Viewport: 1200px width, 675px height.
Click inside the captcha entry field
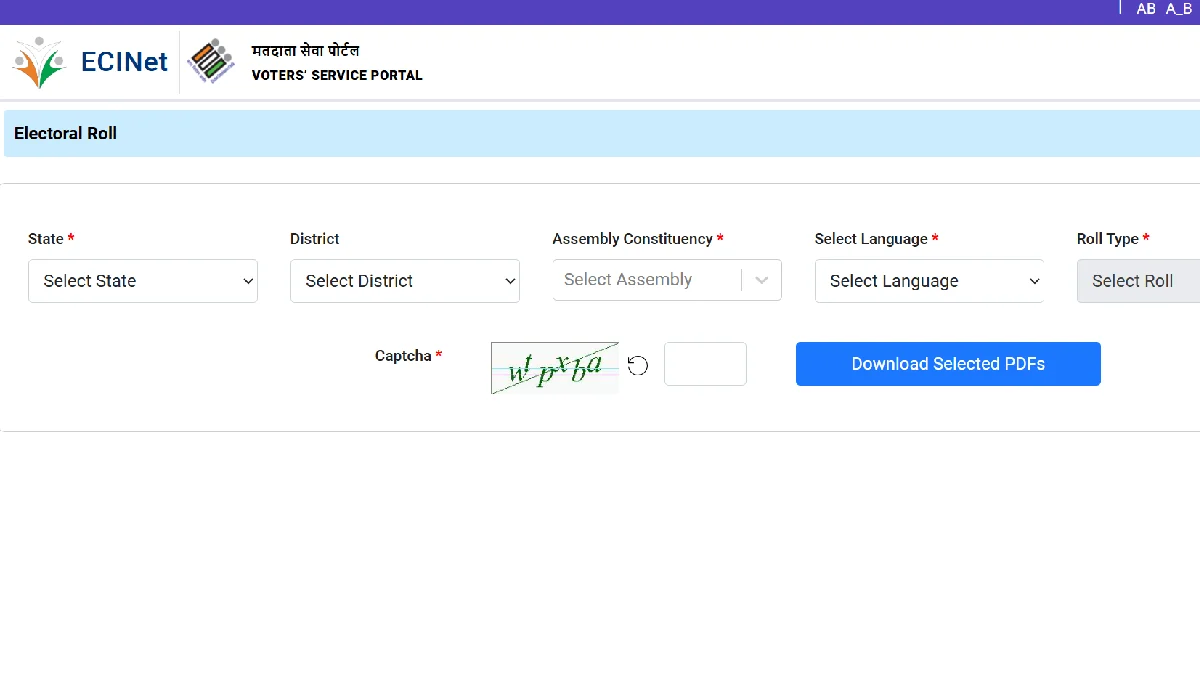coord(705,364)
